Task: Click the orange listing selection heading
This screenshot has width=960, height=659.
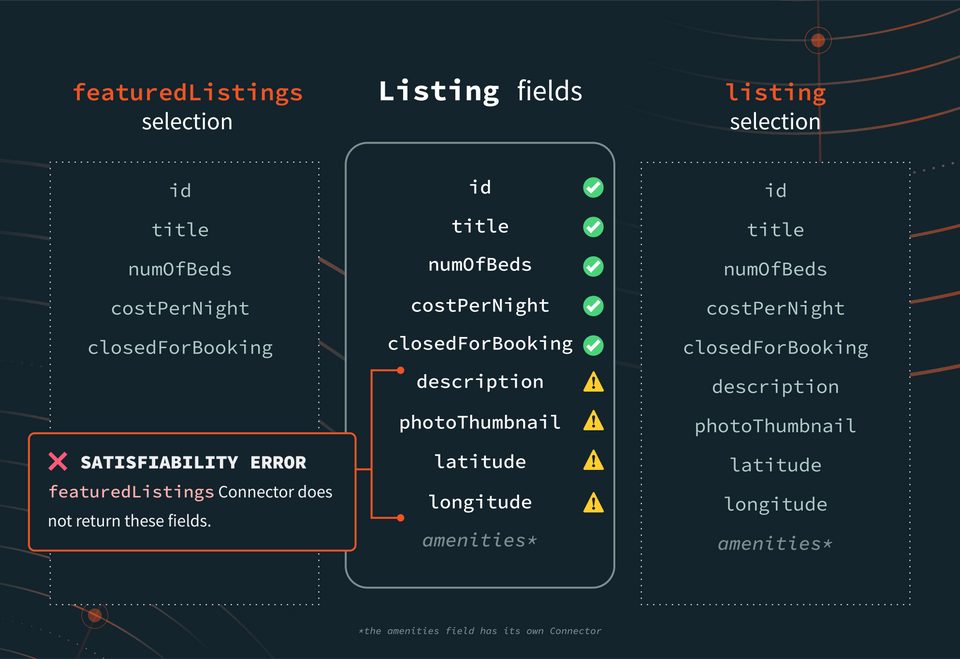Action: [775, 92]
